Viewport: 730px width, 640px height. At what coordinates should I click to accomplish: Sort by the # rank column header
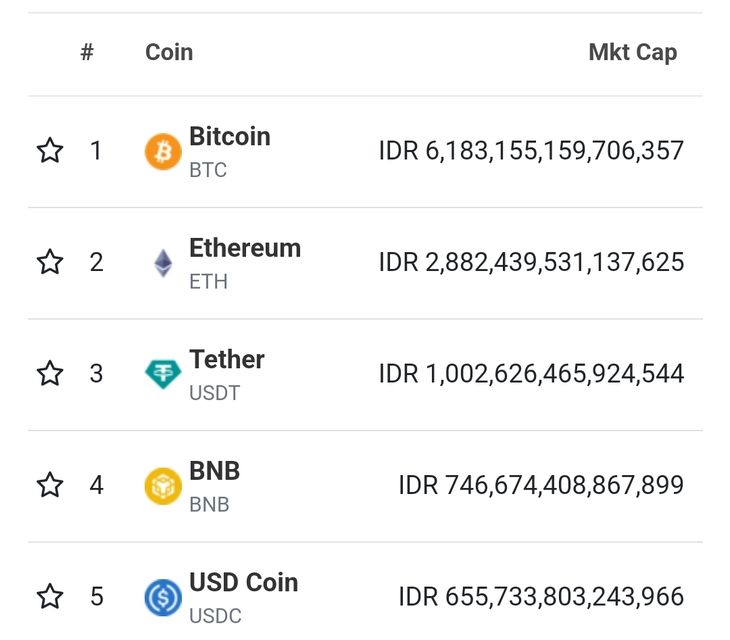[87, 52]
